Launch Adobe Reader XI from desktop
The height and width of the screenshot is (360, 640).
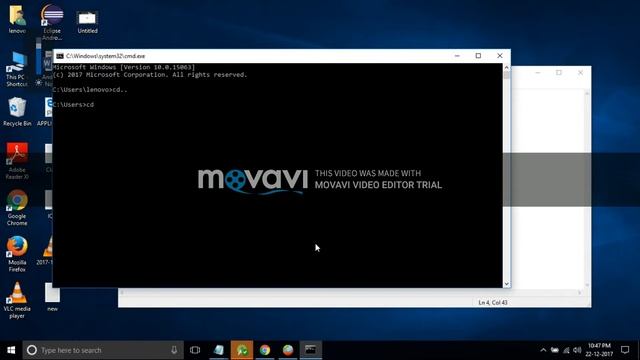17,161
